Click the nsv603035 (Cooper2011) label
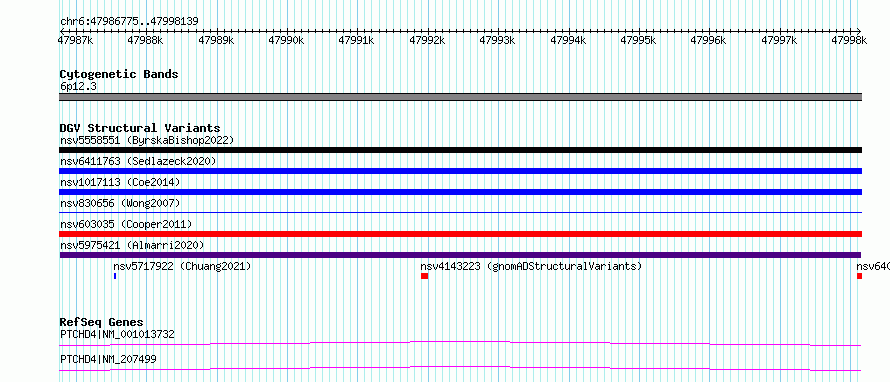Image resolution: width=890 pixels, height=382 pixels. tap(126, 224)
